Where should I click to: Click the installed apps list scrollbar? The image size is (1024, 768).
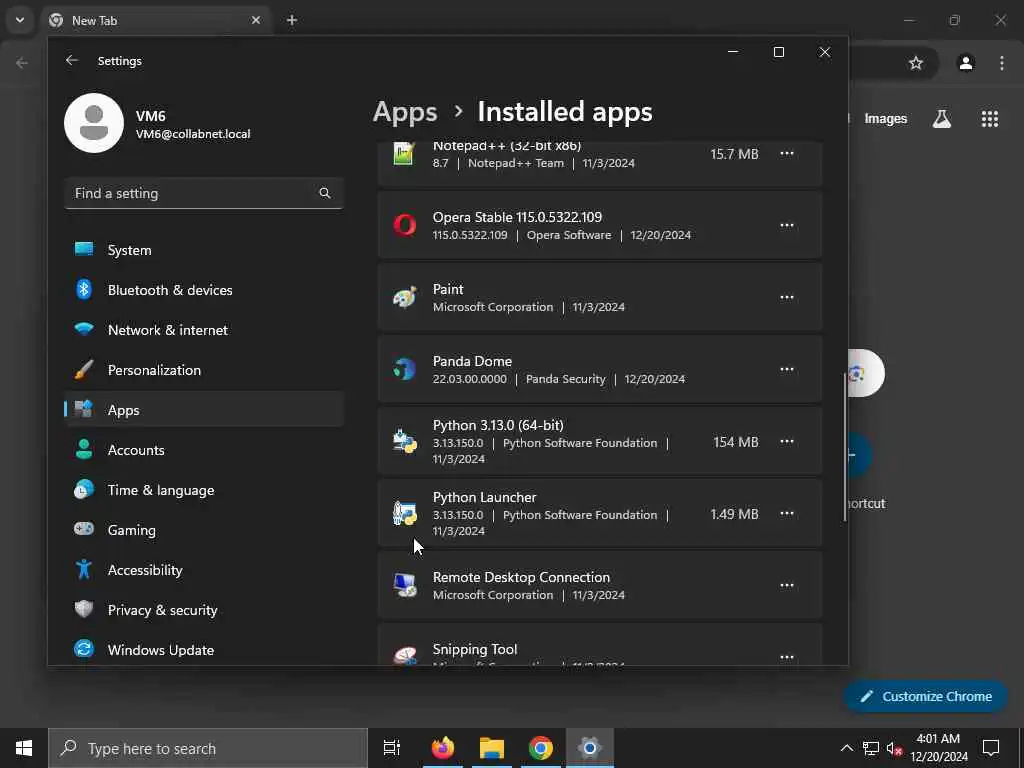[845, 447]
